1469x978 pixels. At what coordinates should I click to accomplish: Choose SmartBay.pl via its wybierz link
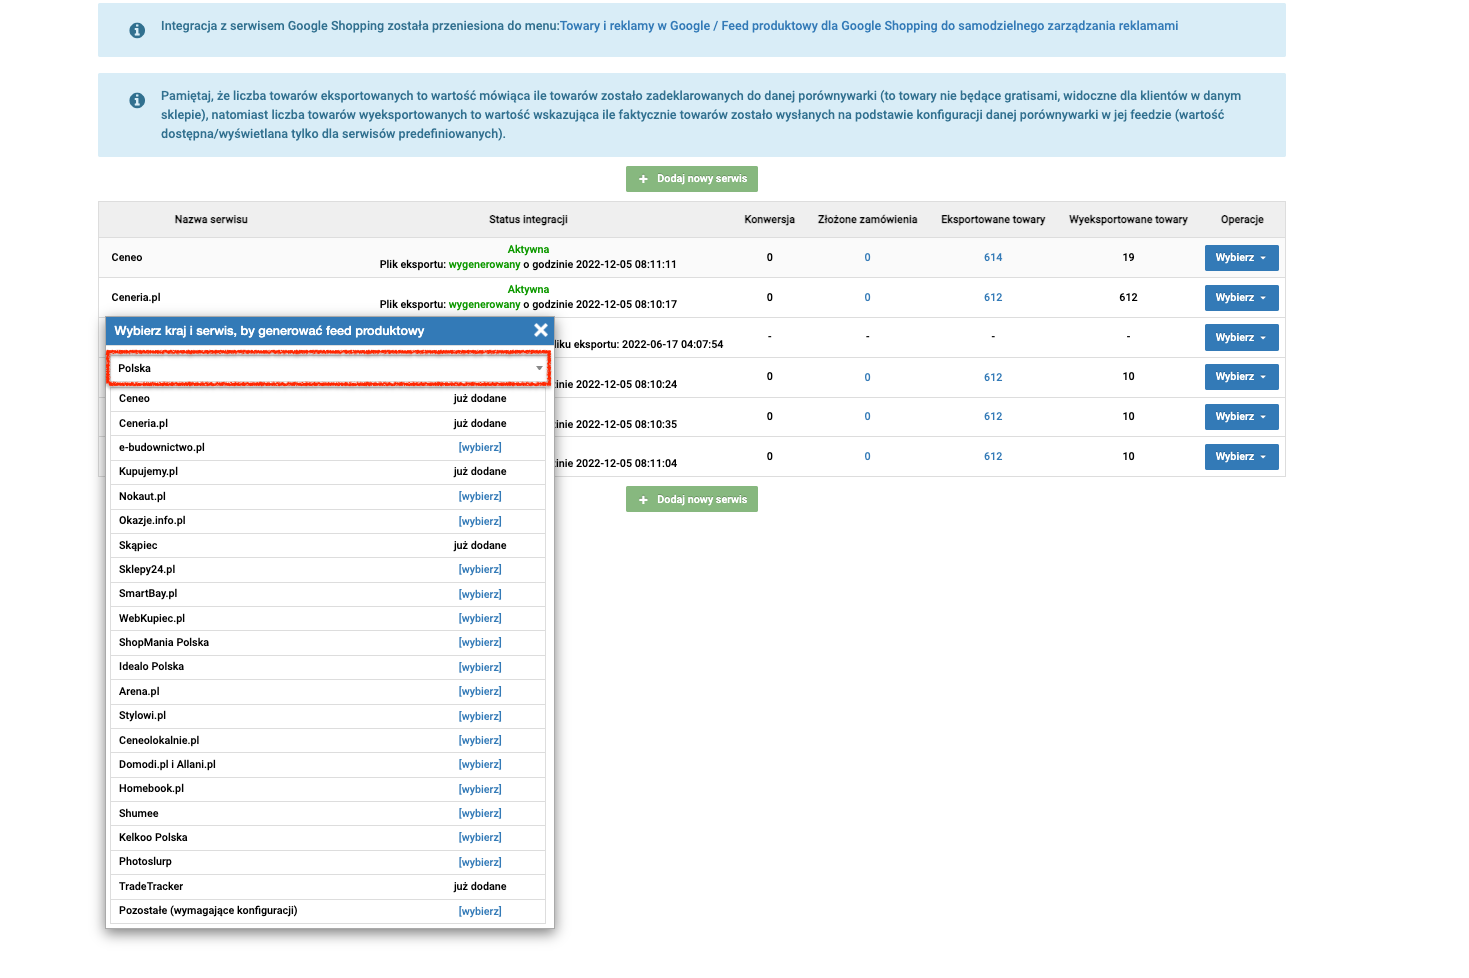click(480, 594)
